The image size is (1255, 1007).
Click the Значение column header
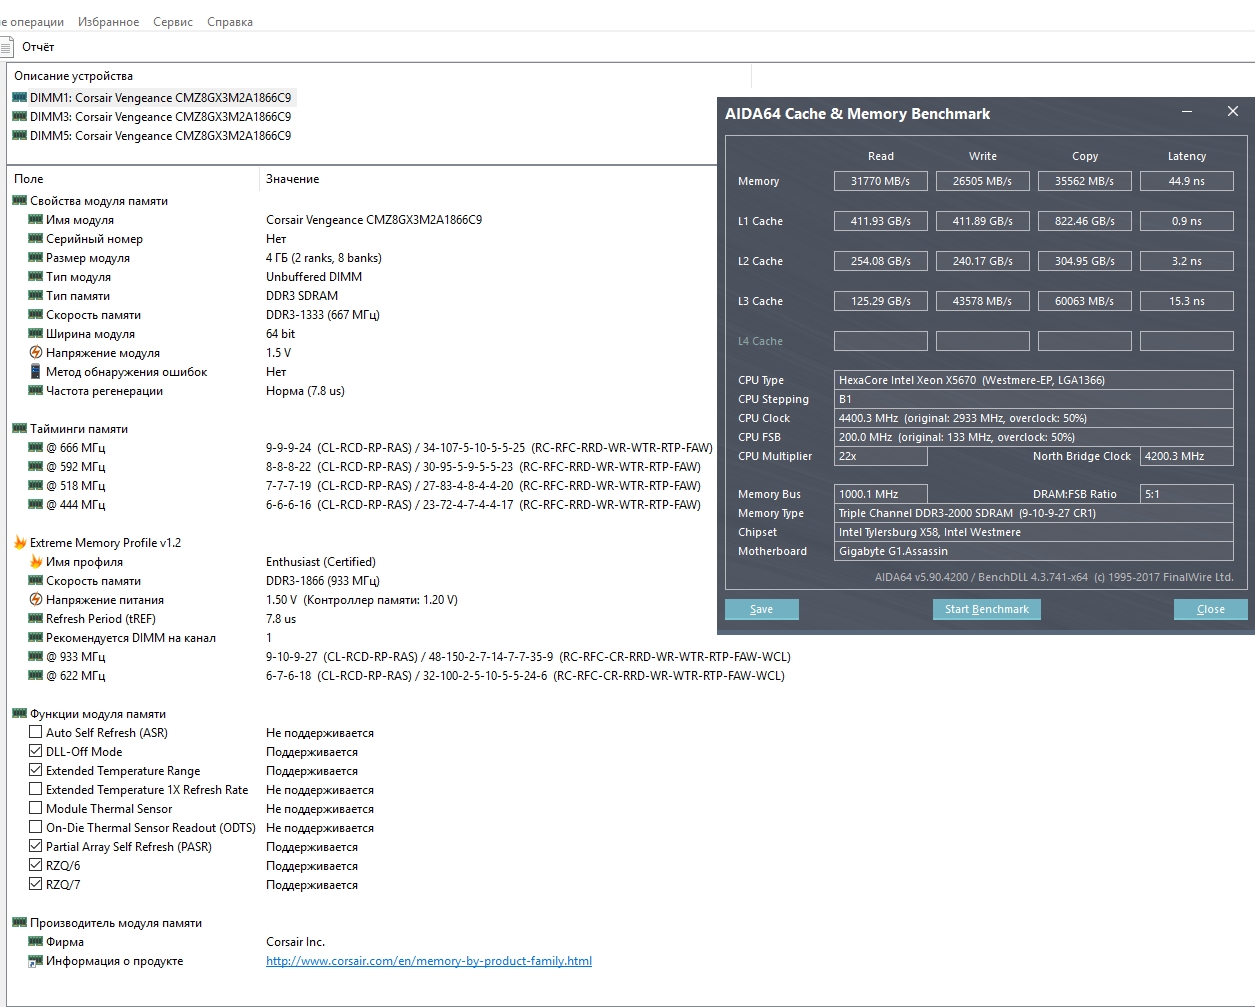pyautogui.click(x=293, y=179)
